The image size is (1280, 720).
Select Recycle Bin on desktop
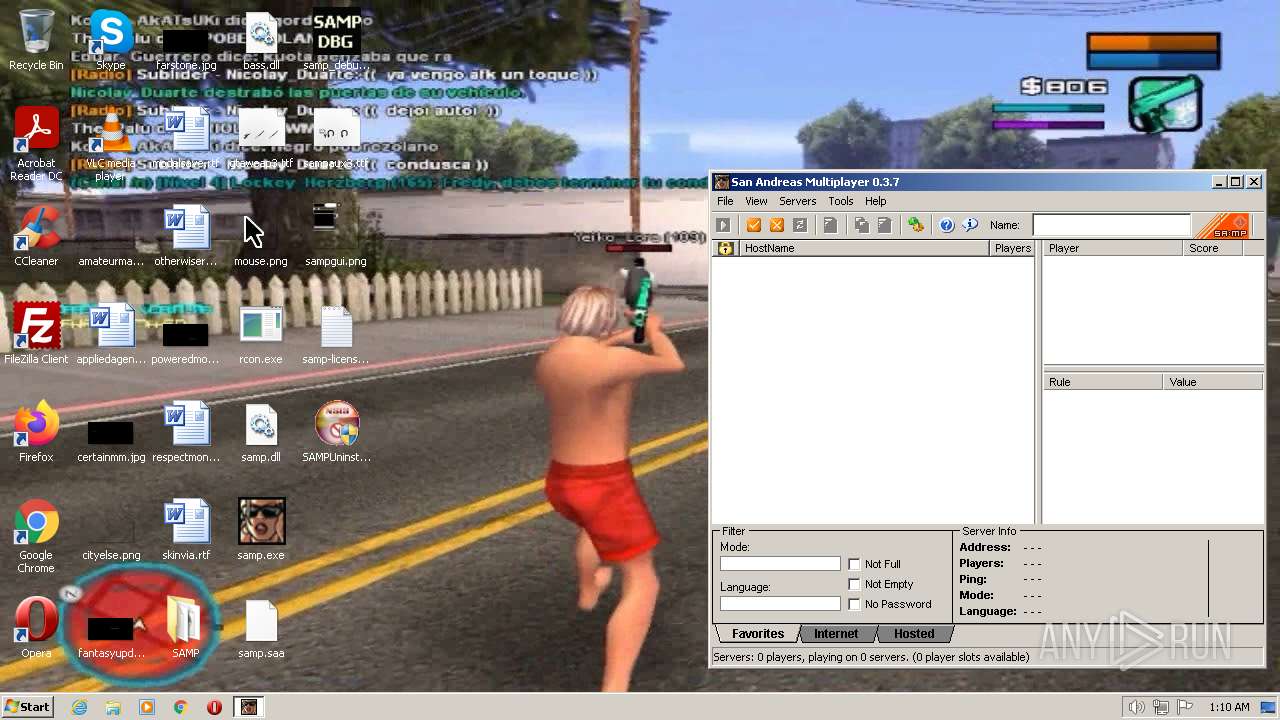point(36,40)
